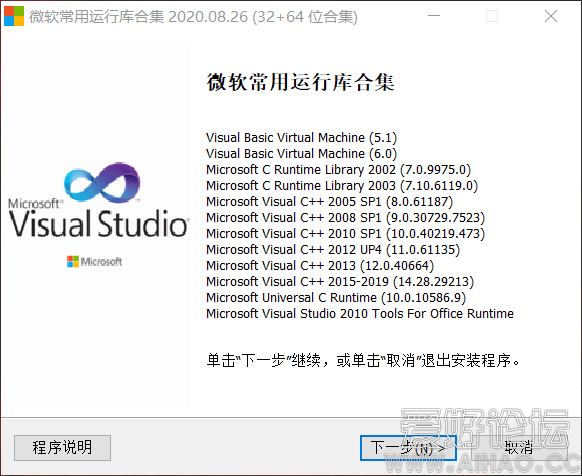Click Visual Studio 2010 Tools For Office Runtime line
Viewport: 582px width, 476px height.
click(360, 313)
